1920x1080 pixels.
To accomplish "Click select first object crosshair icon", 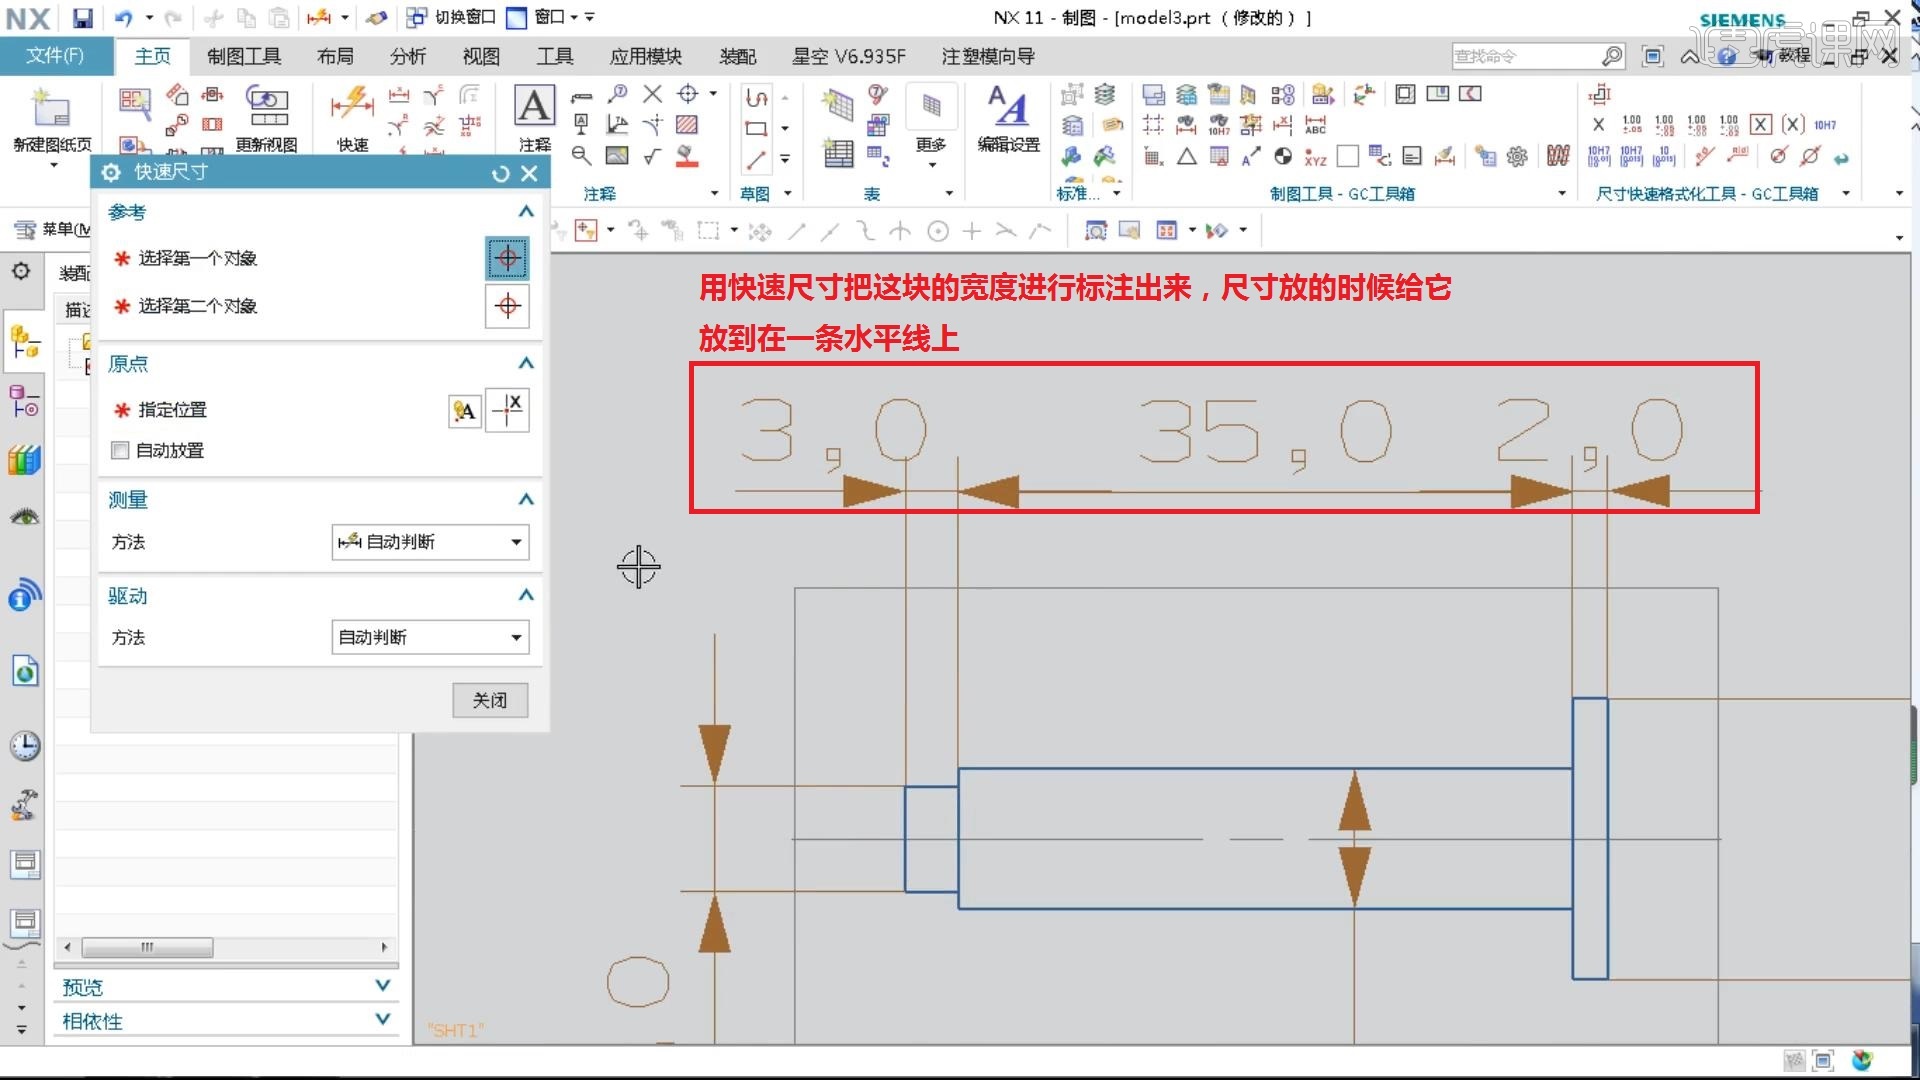I will click(507, 259).
